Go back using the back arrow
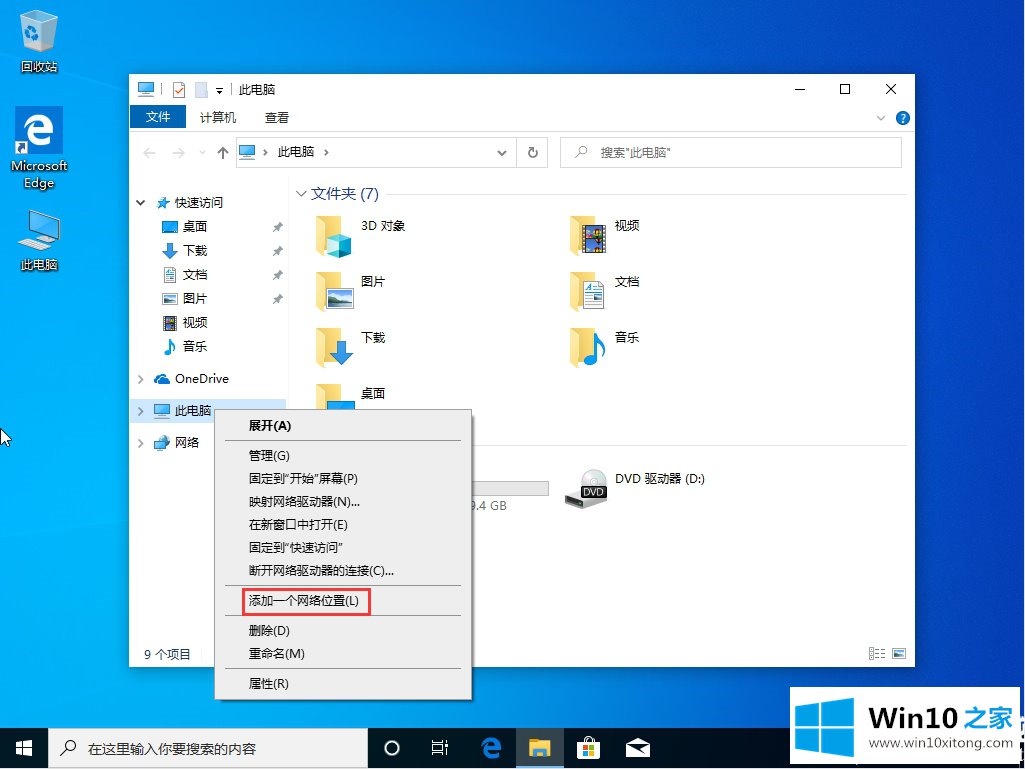The image size is (1025, 769). click(x=149, y=153)
